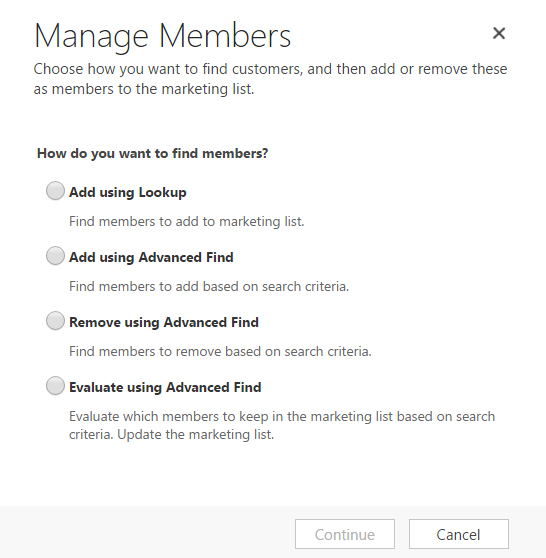Select the Add using Advanced Find radio button

tap(55, 256)
